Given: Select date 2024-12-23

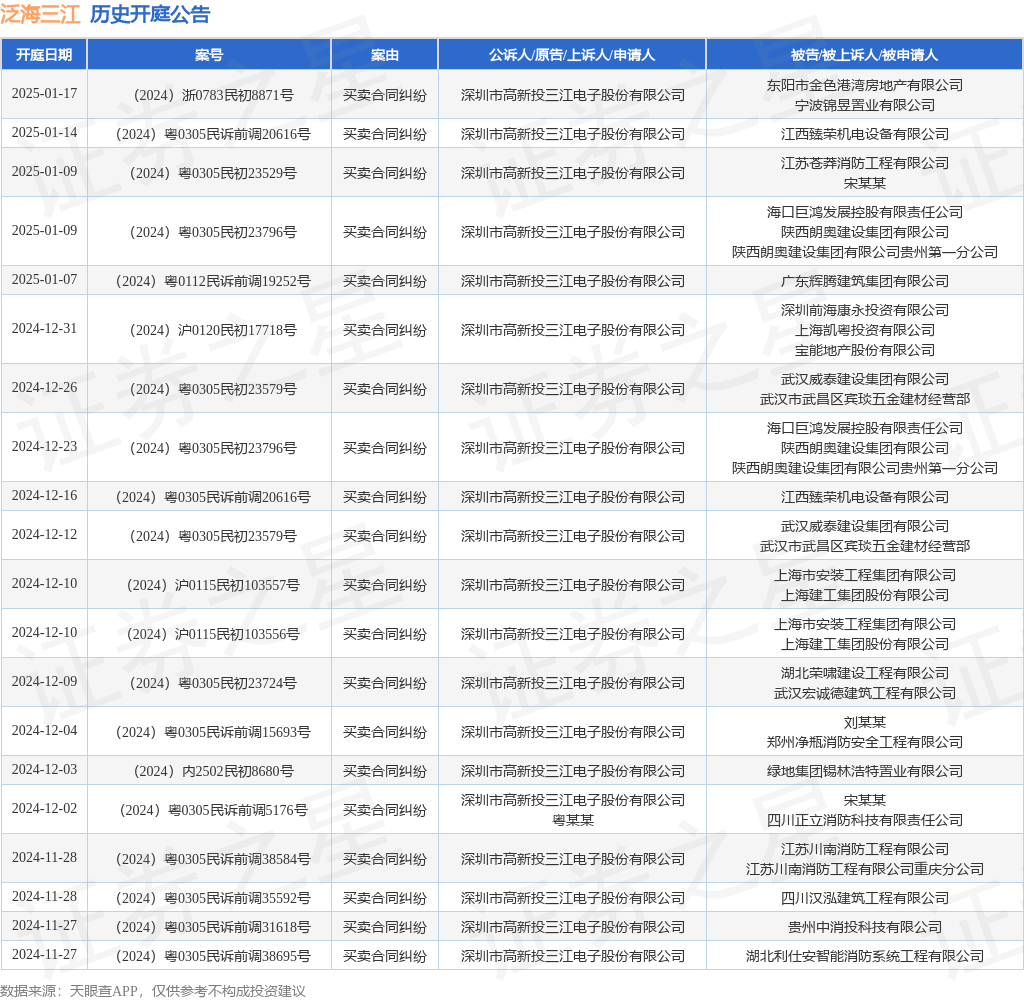Looking at the screenshot, I should [44, 446].
